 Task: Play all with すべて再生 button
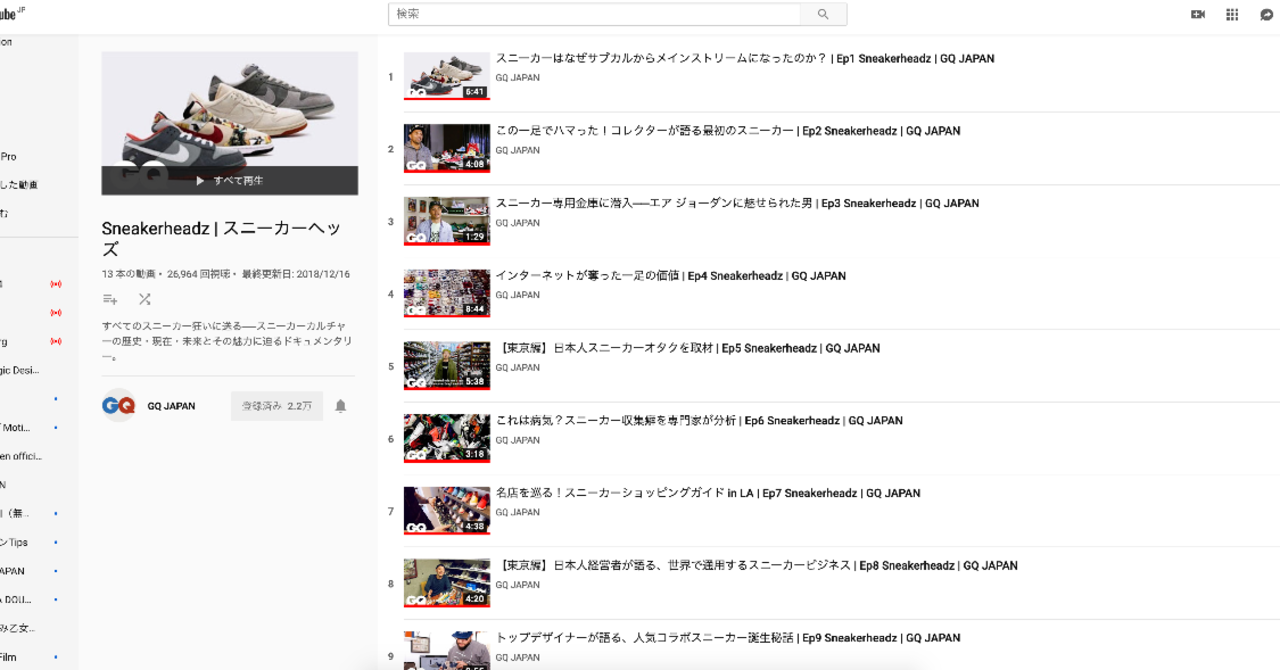(x=230, y=181)
